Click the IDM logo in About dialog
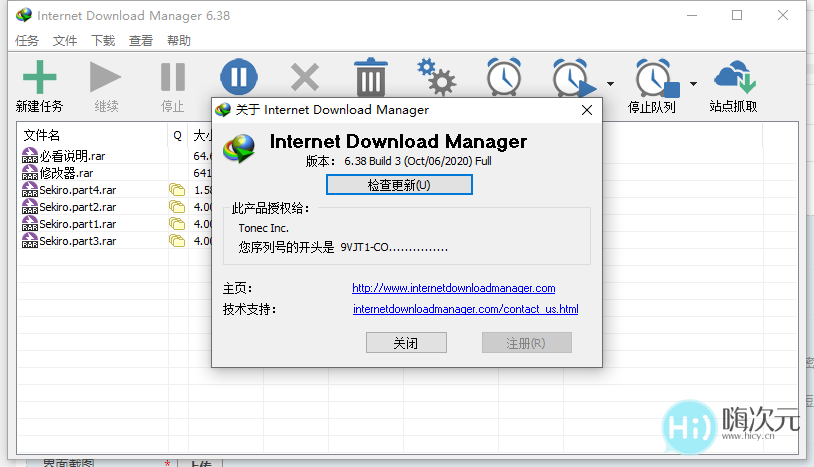 point(239,148)
